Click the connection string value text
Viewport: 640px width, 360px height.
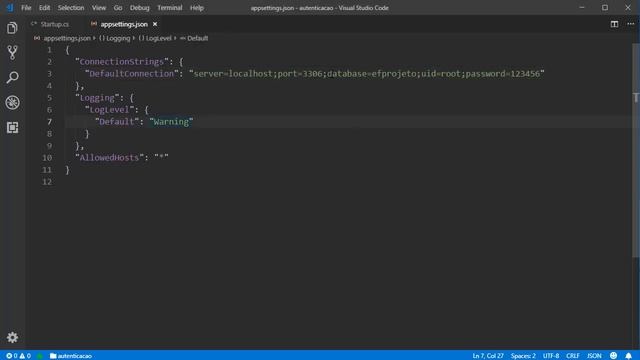(367, 73)
